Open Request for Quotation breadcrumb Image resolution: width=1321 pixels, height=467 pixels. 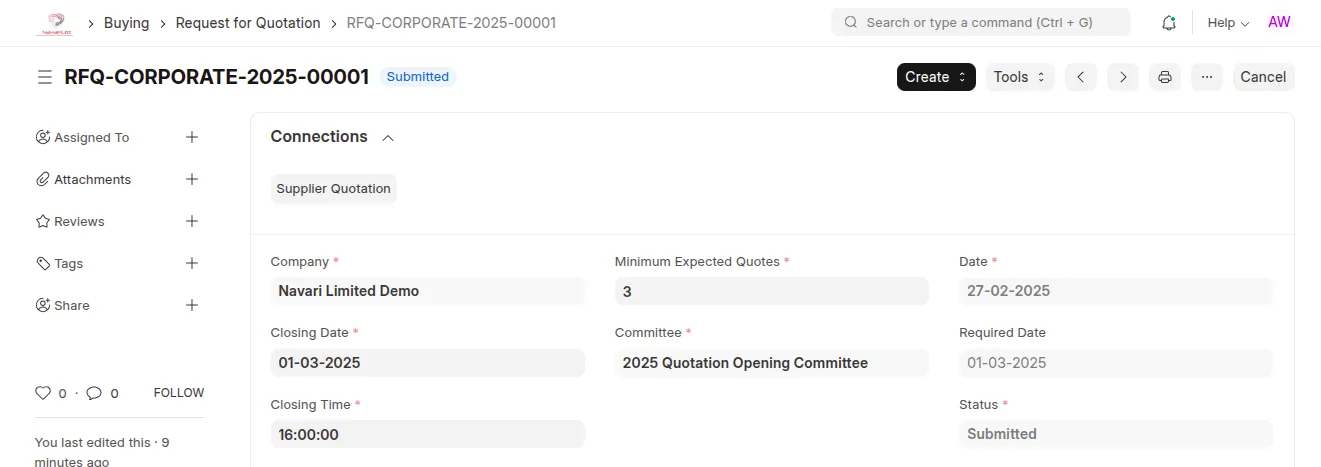click(248, 23)
